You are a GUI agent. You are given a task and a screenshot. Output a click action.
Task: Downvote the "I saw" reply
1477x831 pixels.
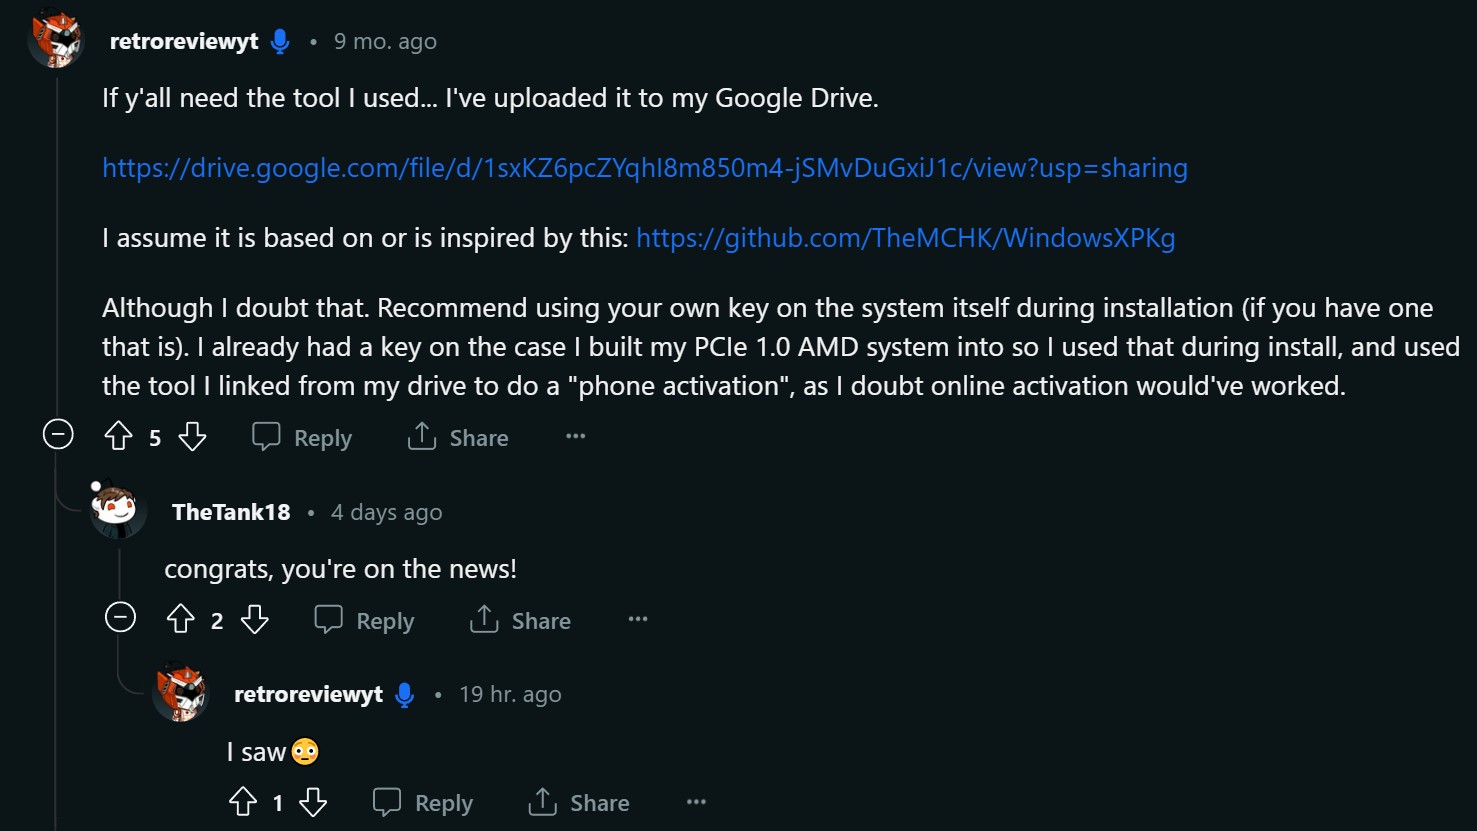[x=313, y=802]
